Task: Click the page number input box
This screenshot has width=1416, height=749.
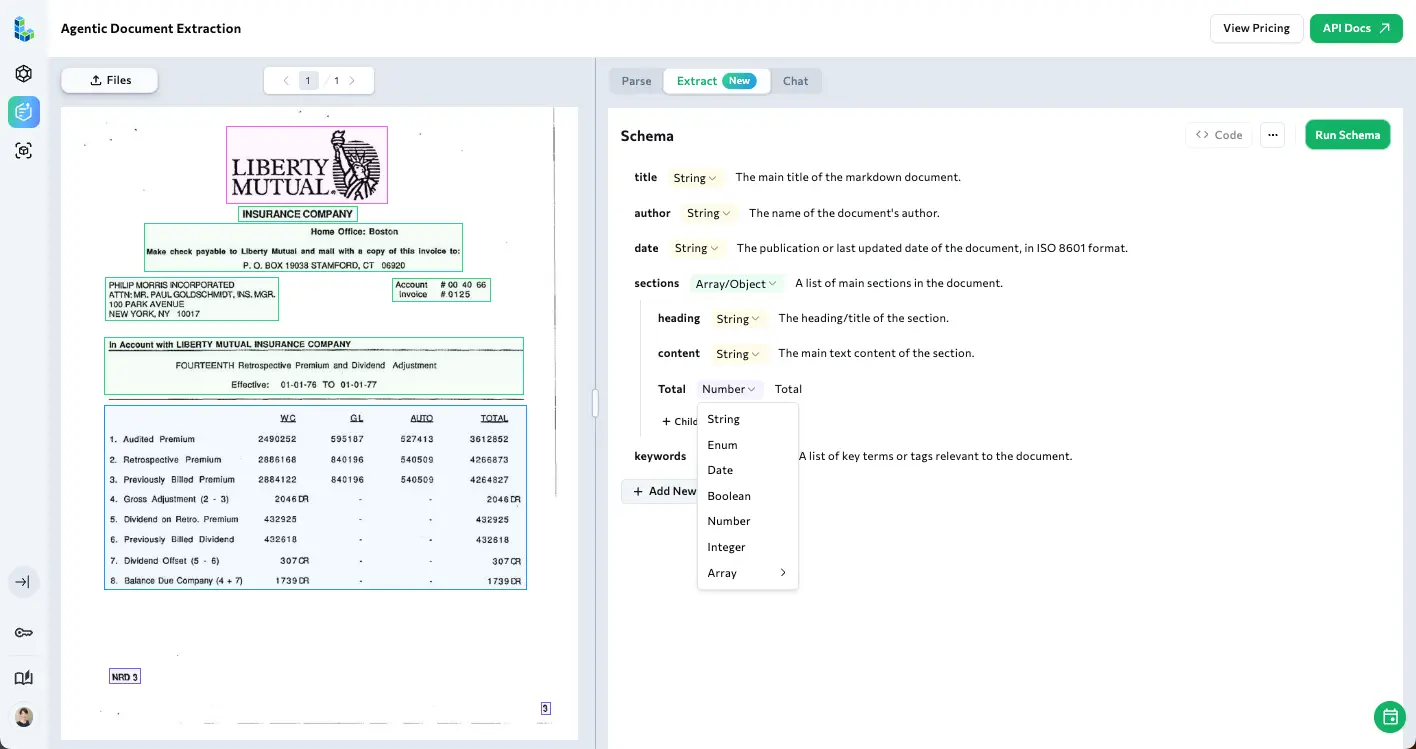Action: click(x=309, y=81)
